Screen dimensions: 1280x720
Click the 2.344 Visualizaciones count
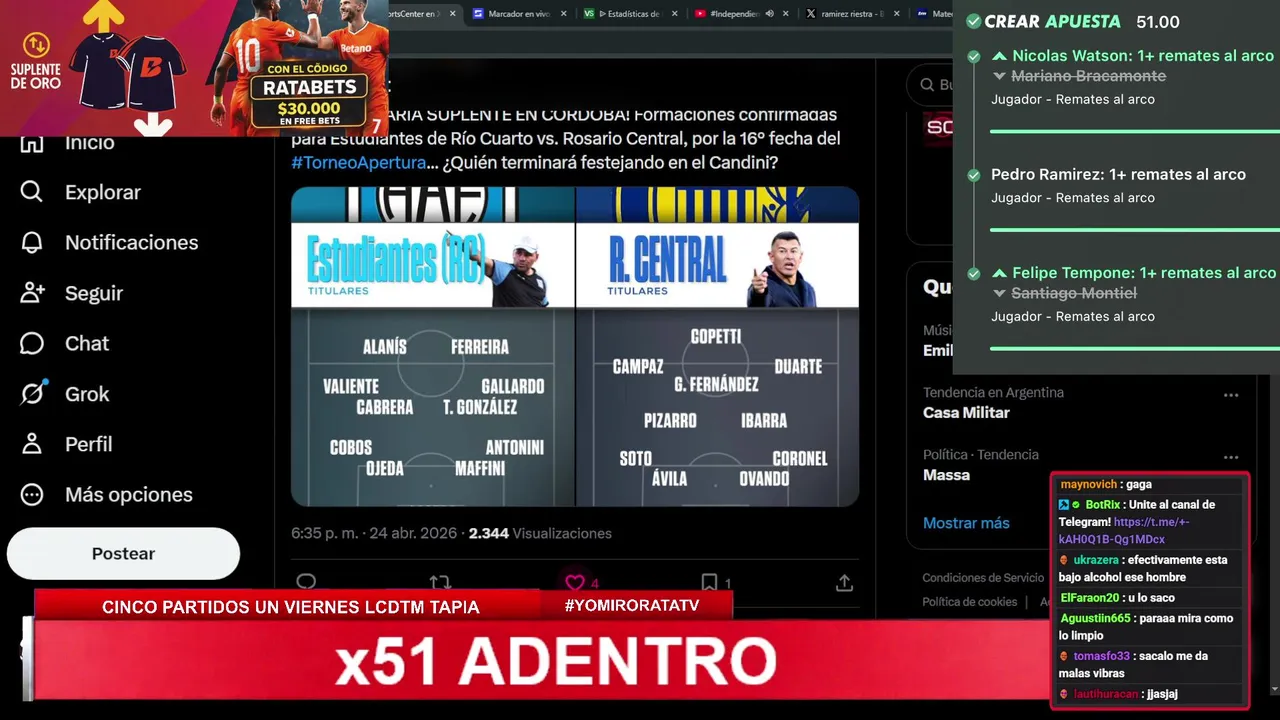coord(540,533)
